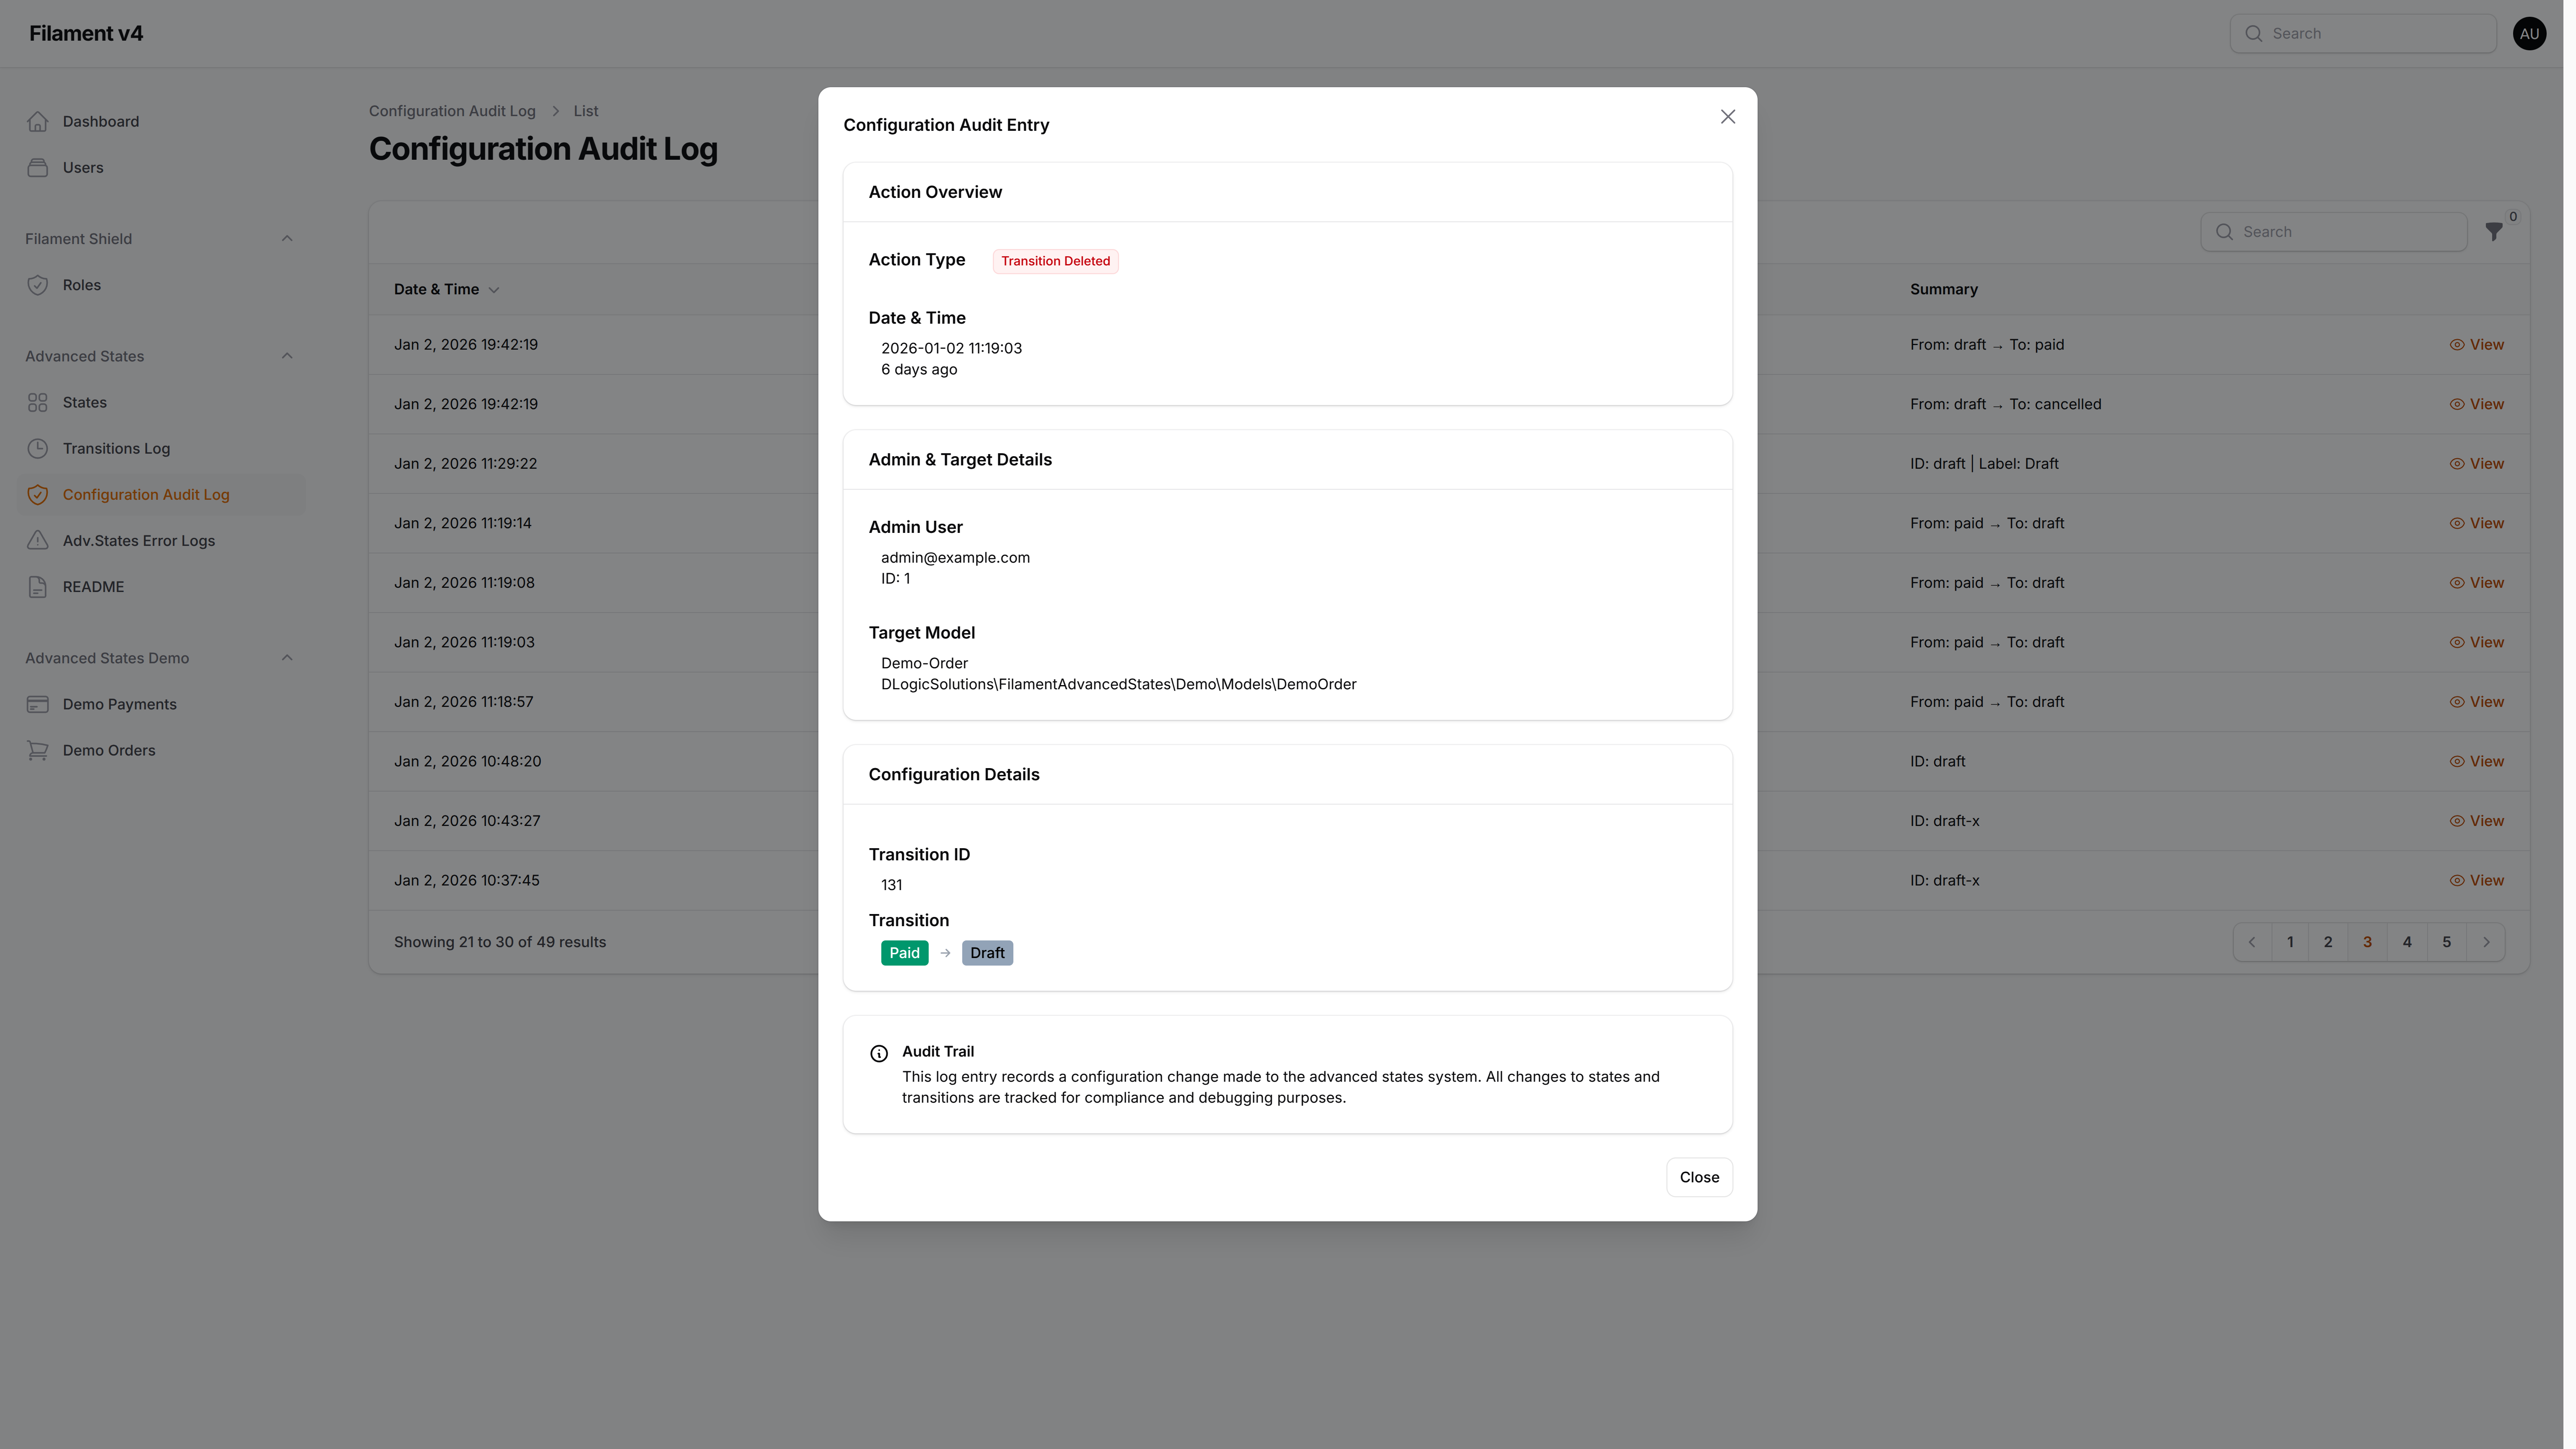
Task: Open the table filter icon
Action: coord(2493,231)
